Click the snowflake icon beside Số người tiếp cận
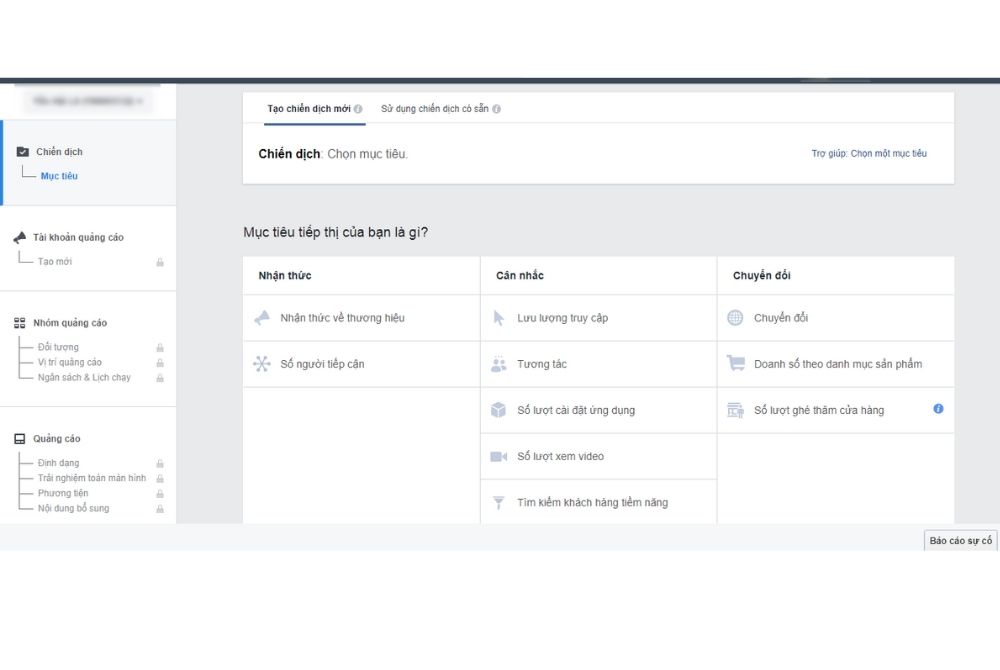Image resolution: width=1000 pixels, height=670 pixels. tap(262, 364)
